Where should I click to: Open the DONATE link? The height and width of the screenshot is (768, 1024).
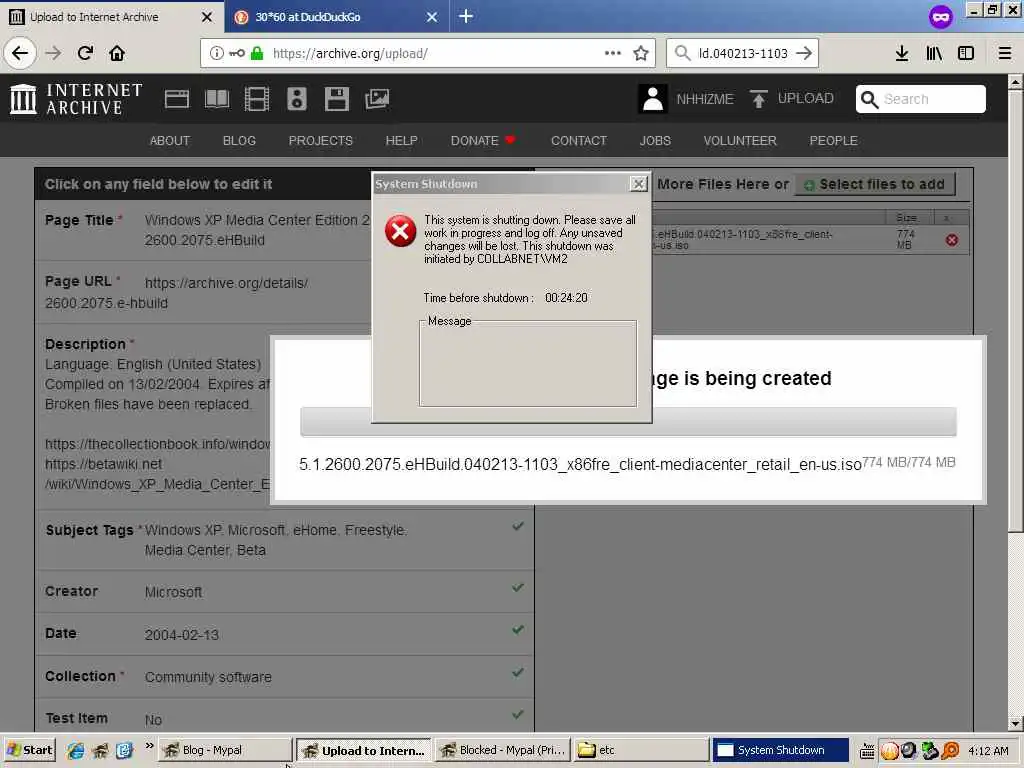tap(483, 140)
